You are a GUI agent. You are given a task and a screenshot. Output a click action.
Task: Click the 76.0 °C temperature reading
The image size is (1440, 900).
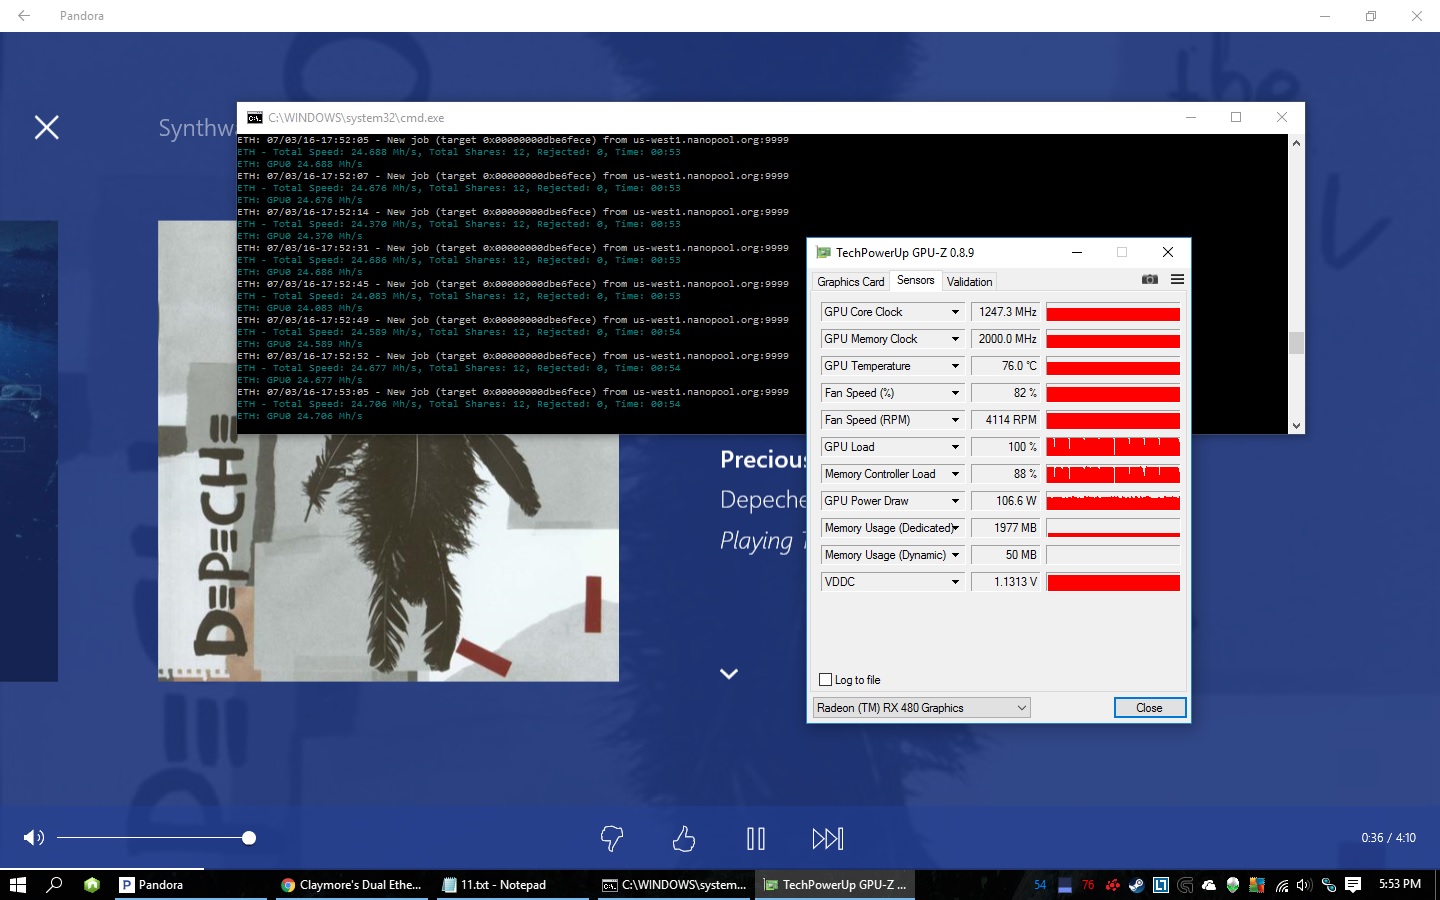coord(1006,366)
